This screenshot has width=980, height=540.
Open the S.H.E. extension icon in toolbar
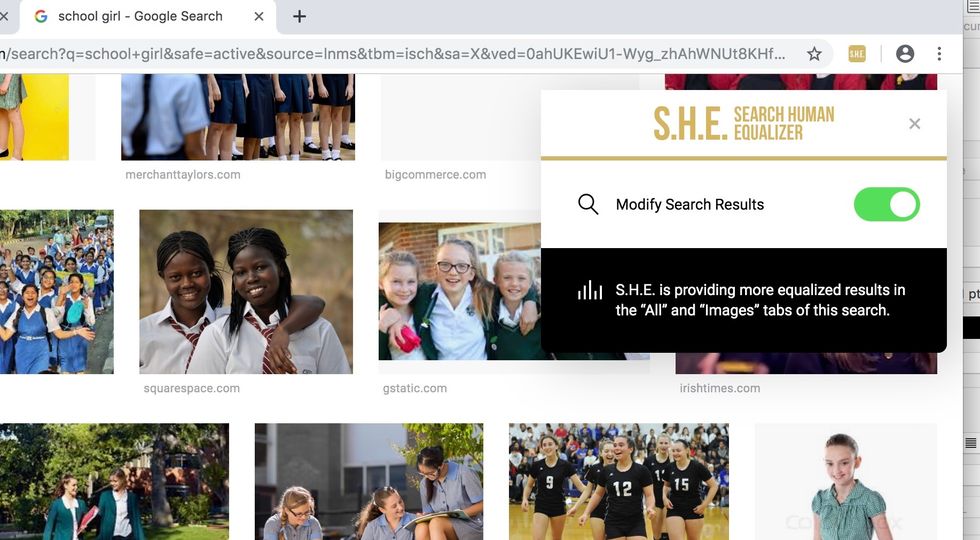click(x=857, y=54)
